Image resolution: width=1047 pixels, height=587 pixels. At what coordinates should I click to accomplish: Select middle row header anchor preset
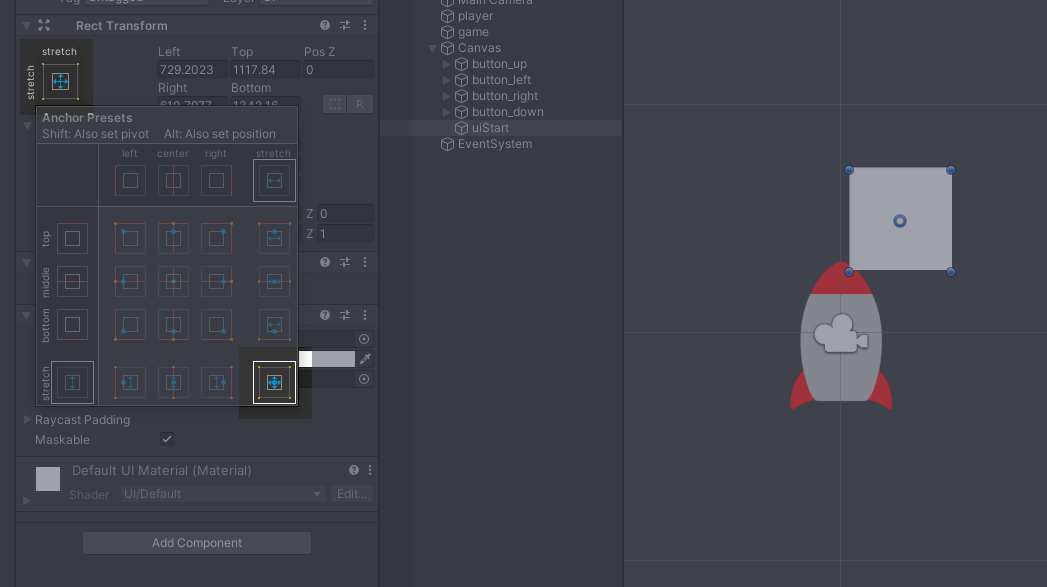tap(72, 282)
